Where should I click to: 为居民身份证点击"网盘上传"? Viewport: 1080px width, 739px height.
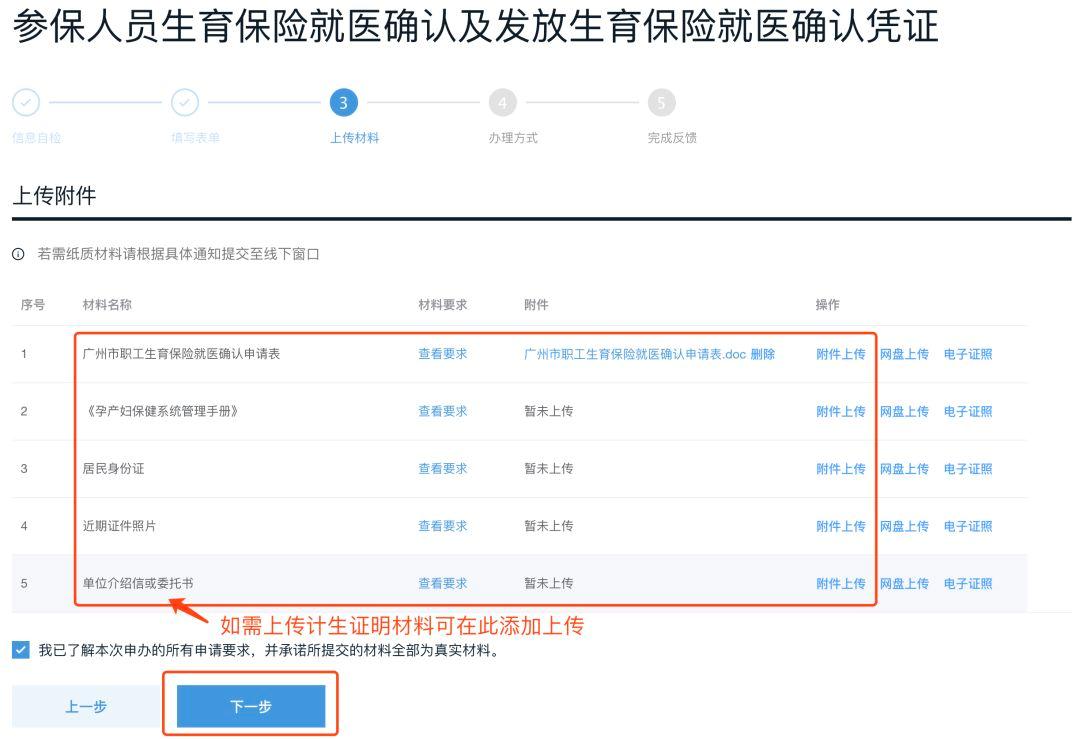coord(904,468)
